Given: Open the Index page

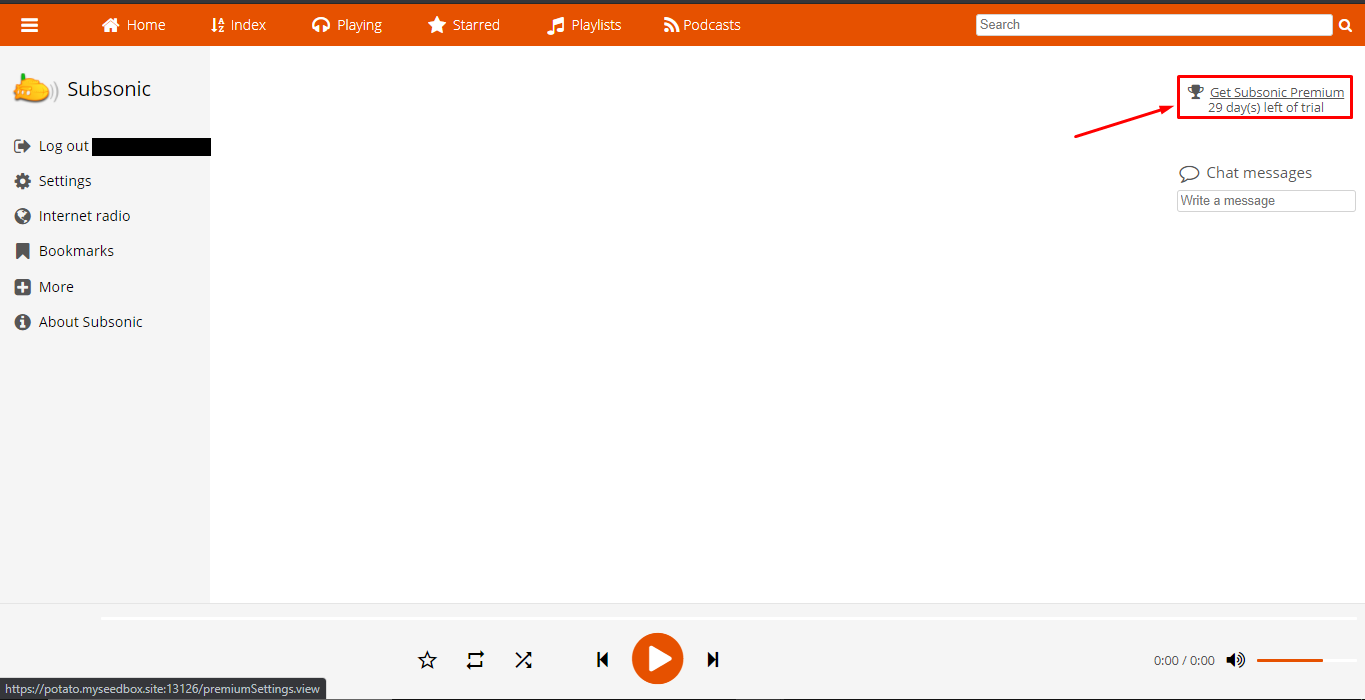Looking at the screenshot, I should (238, 25).
